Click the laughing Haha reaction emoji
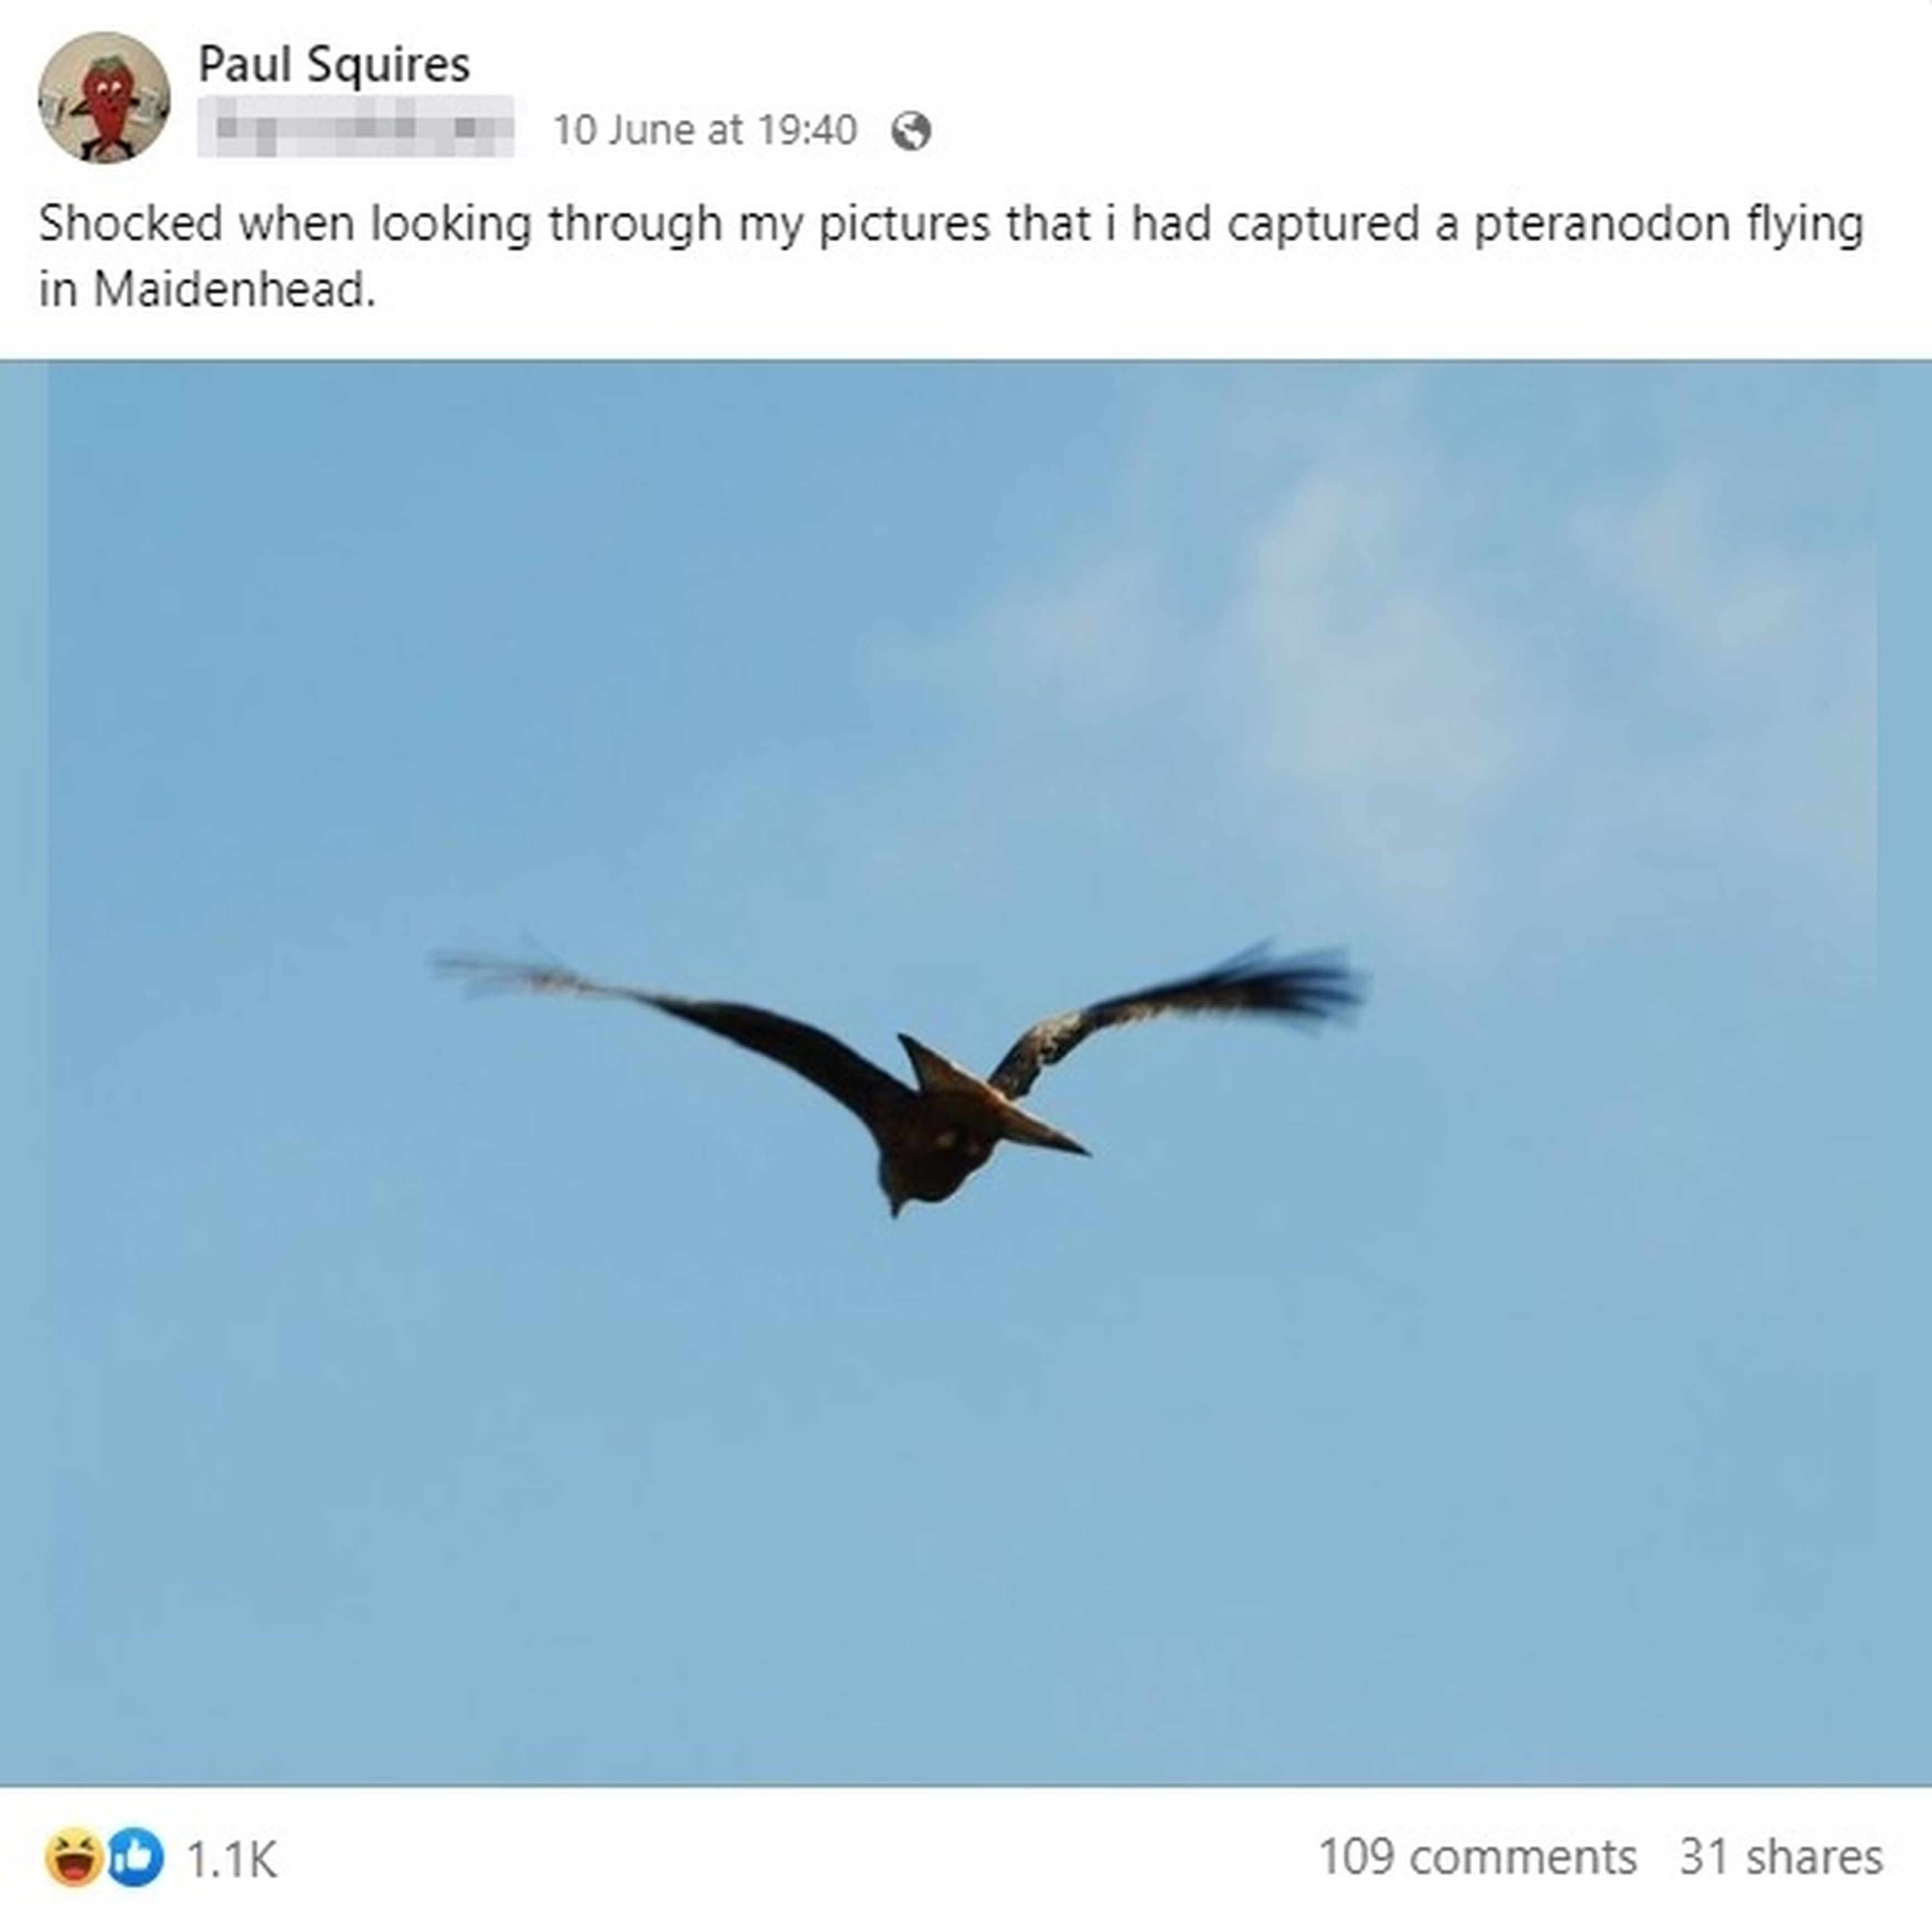The width and height of the screenshot is (1932, 1922). 74,1856
